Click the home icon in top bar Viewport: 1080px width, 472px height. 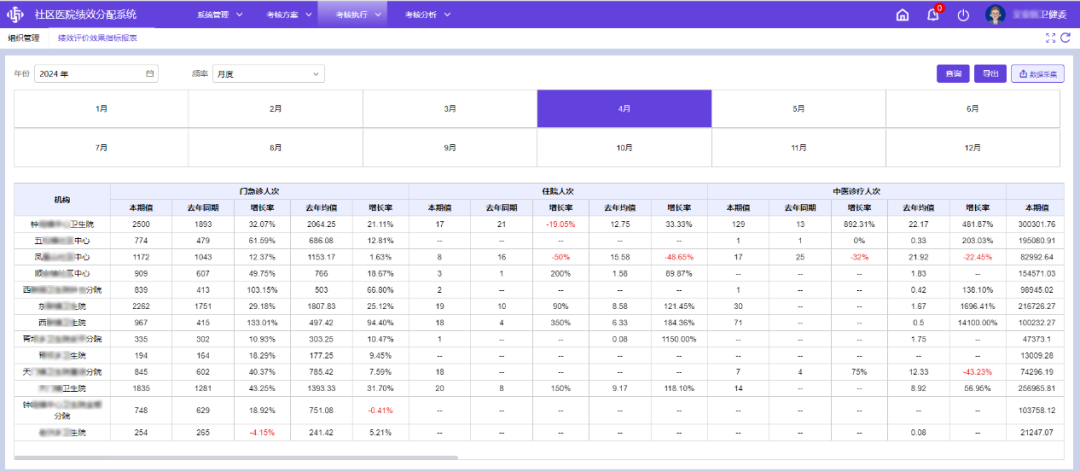pyautogui.click(x=903, y=15)
